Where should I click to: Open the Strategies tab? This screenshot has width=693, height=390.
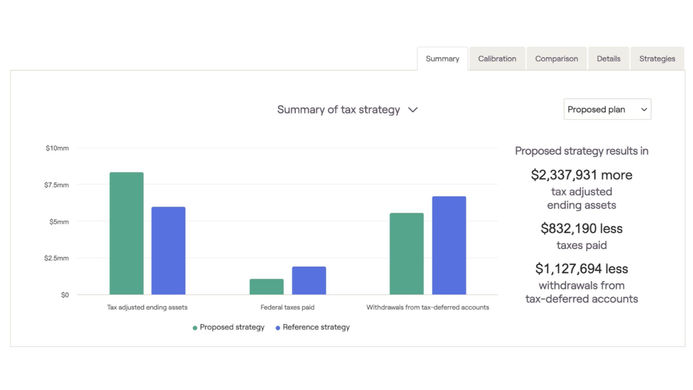(x=657, y=59)
